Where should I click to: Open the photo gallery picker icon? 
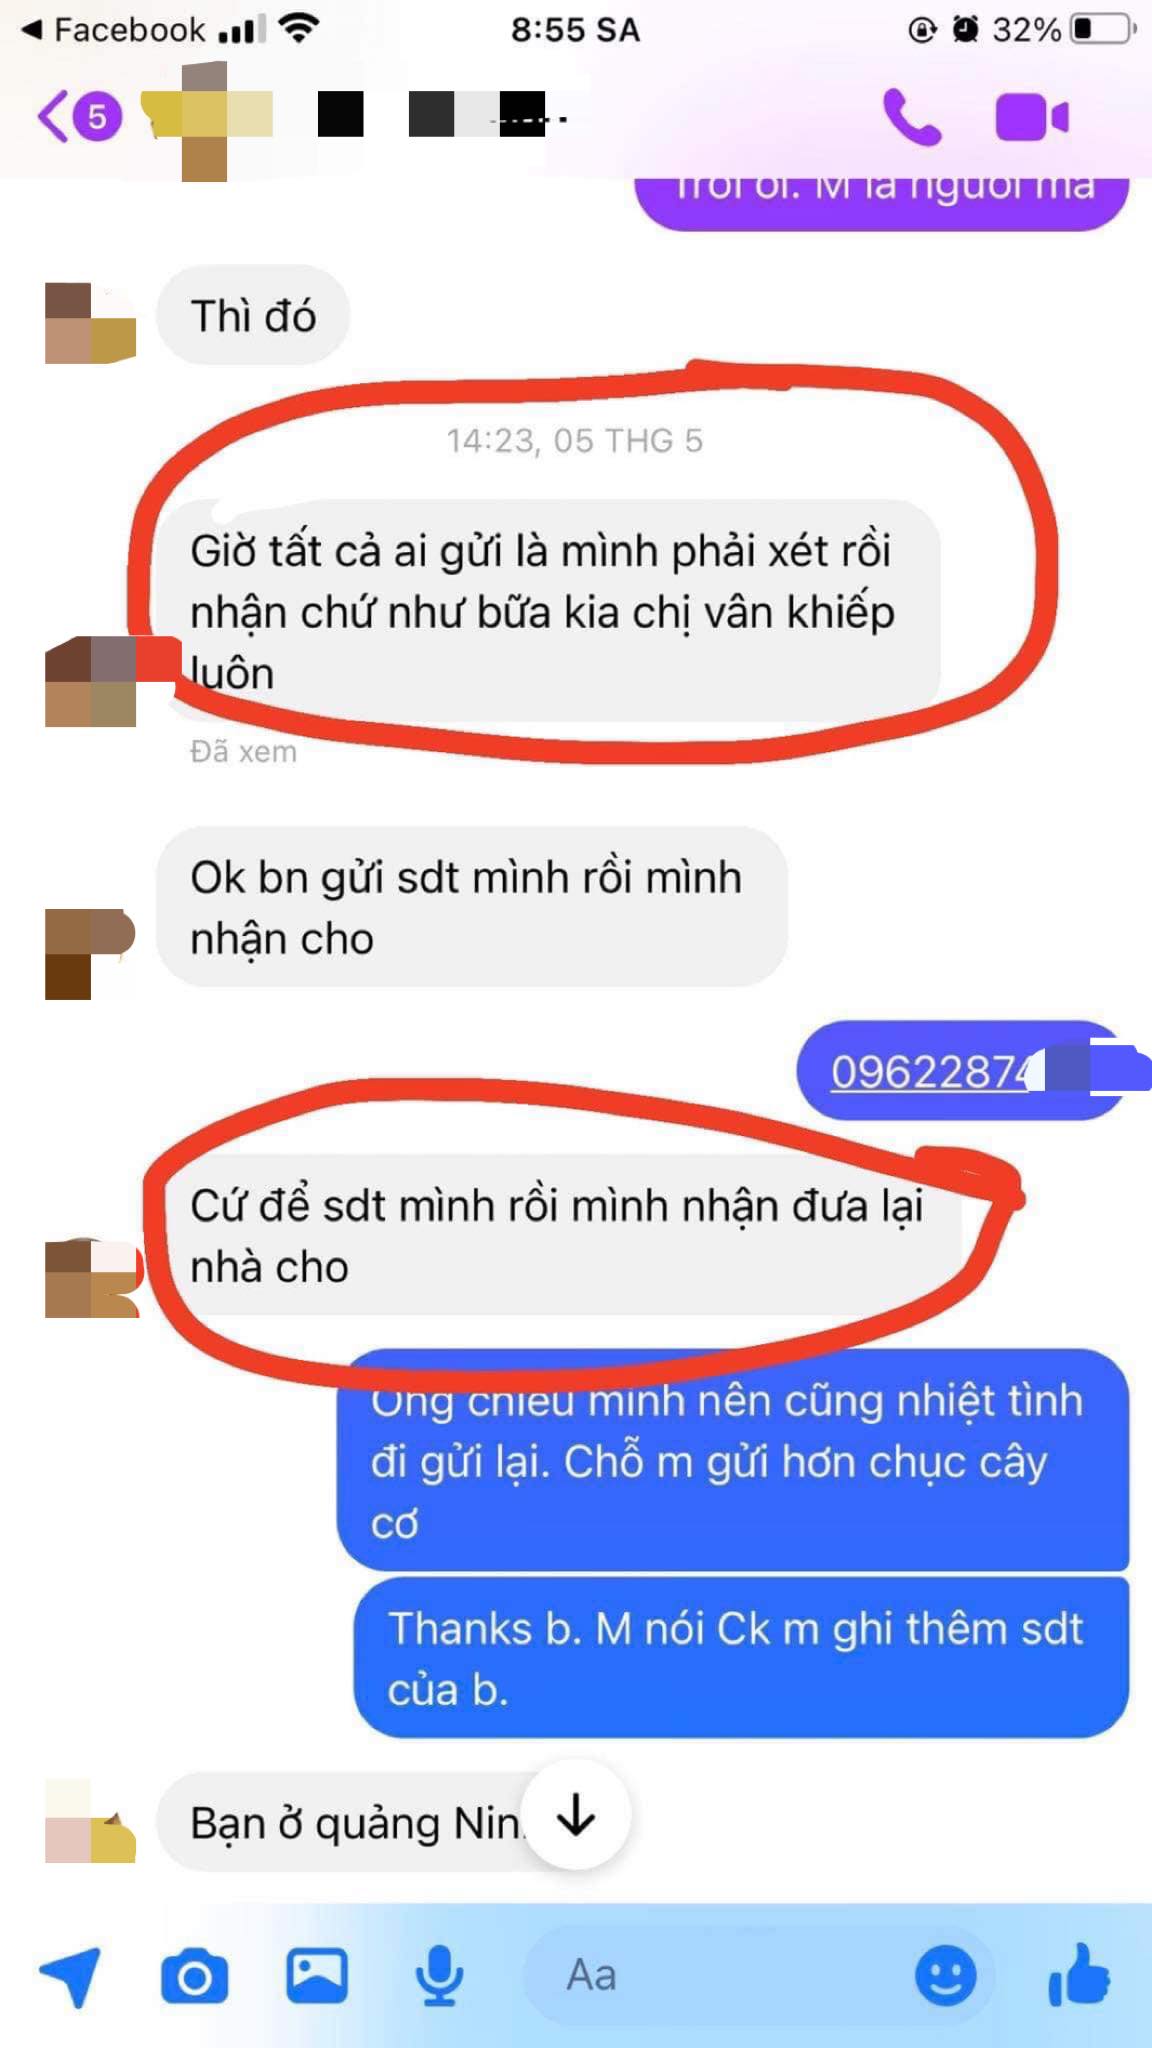click(317, 1976)
